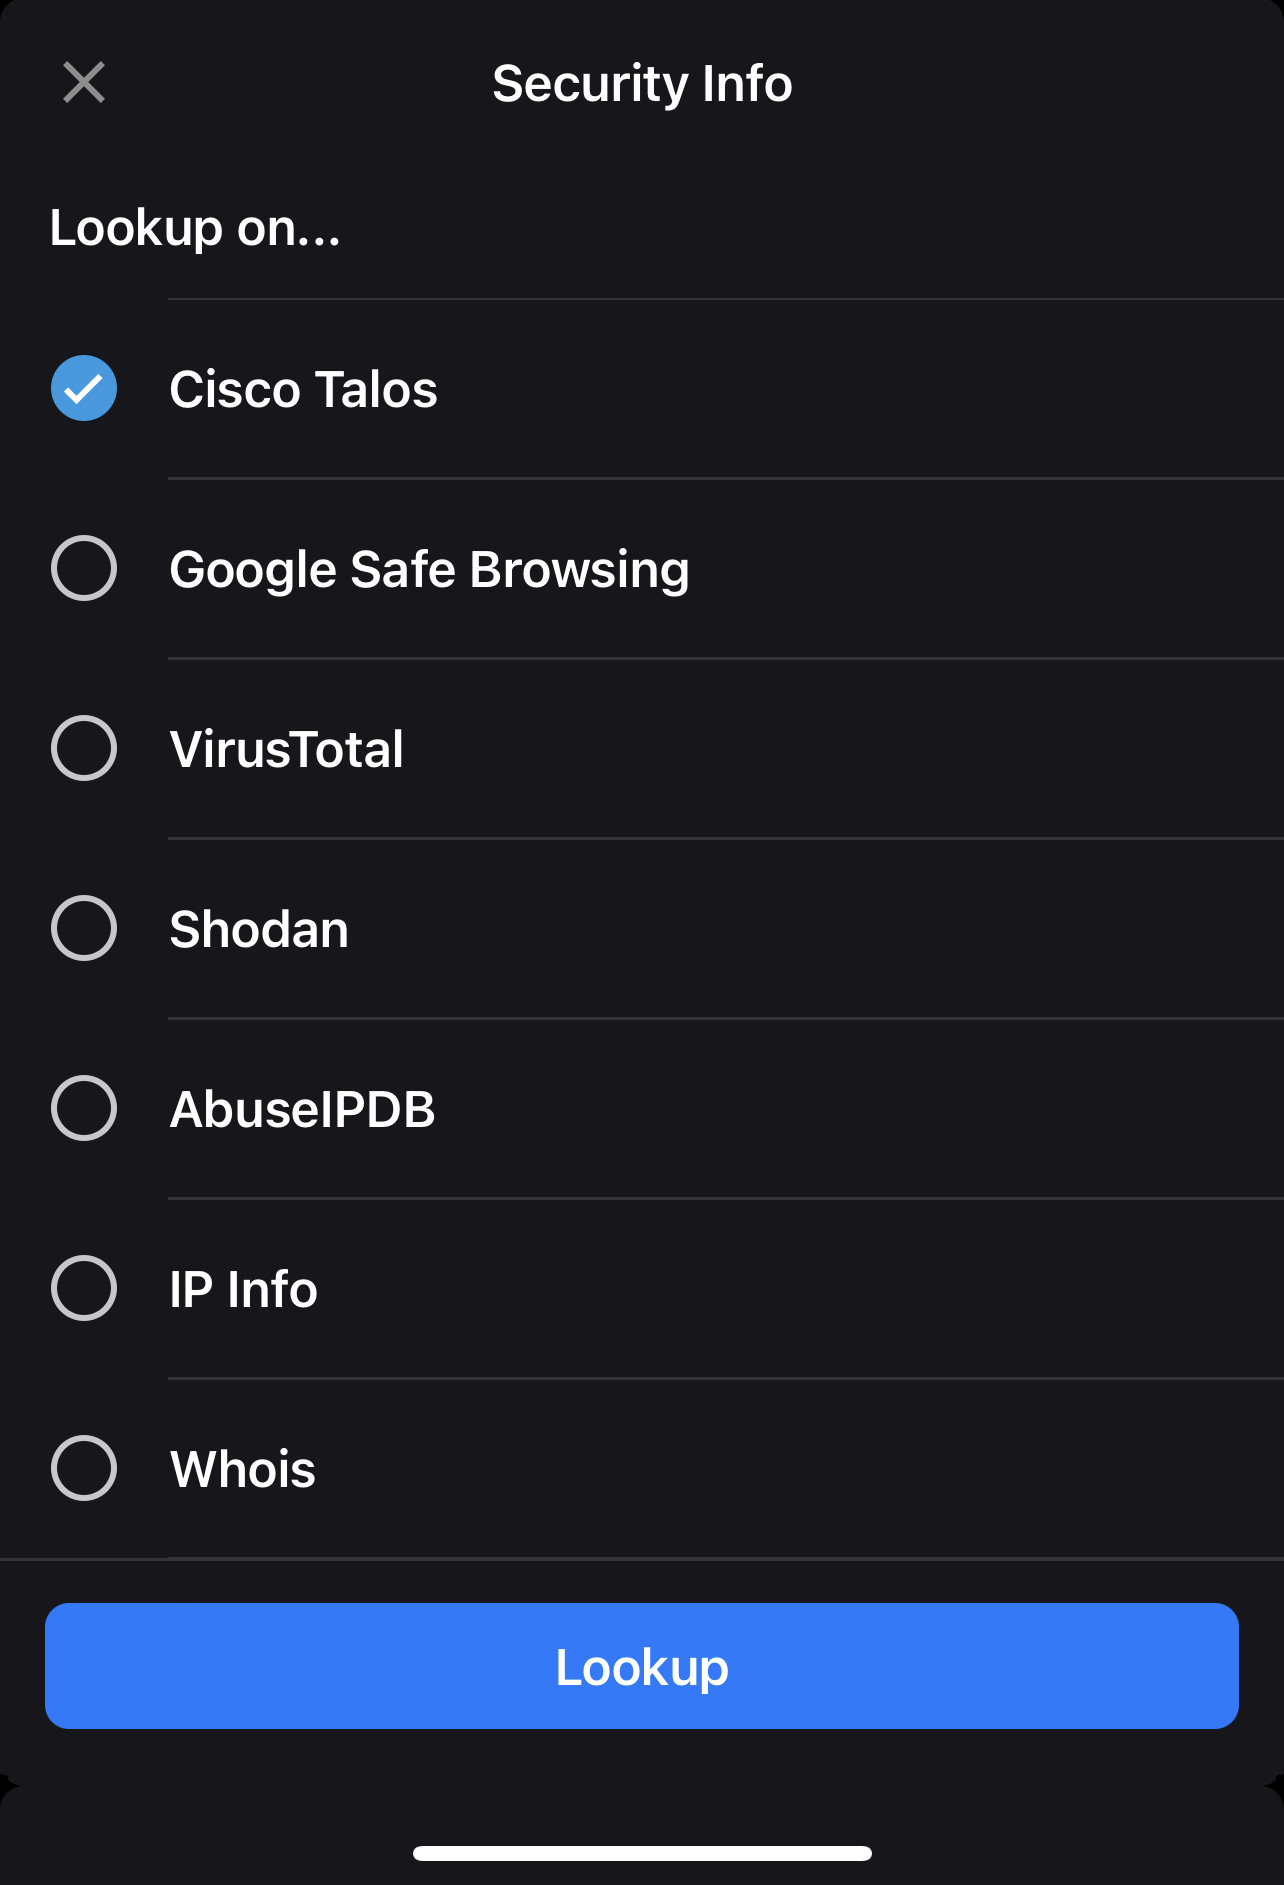This screenshot has height=1885, width=1284.
Task: Tap the blue checkmark beside Cisco Talos
Action: click(x=84, y=389)
